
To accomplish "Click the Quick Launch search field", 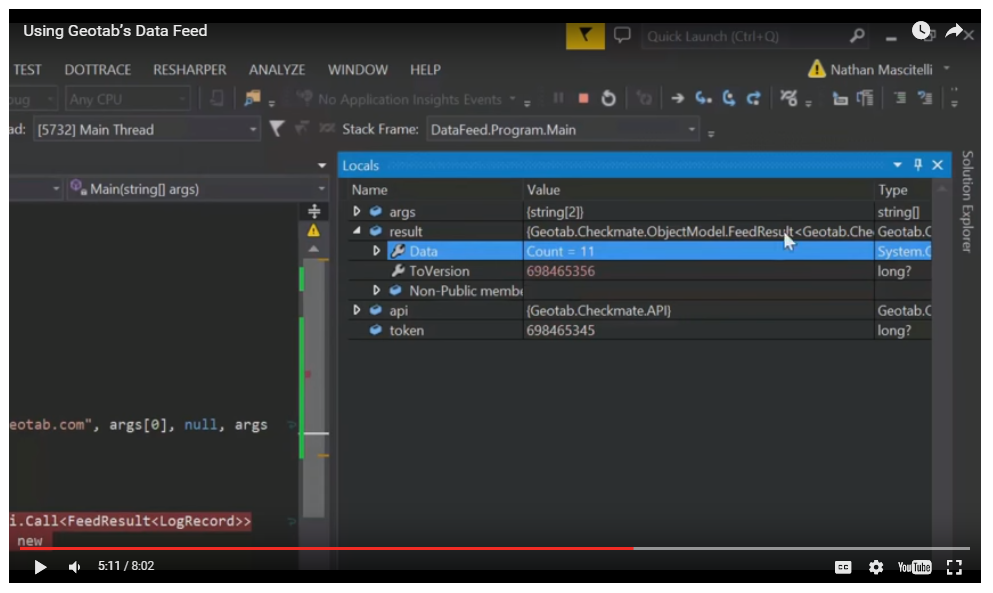I will (x=745, y=36).
